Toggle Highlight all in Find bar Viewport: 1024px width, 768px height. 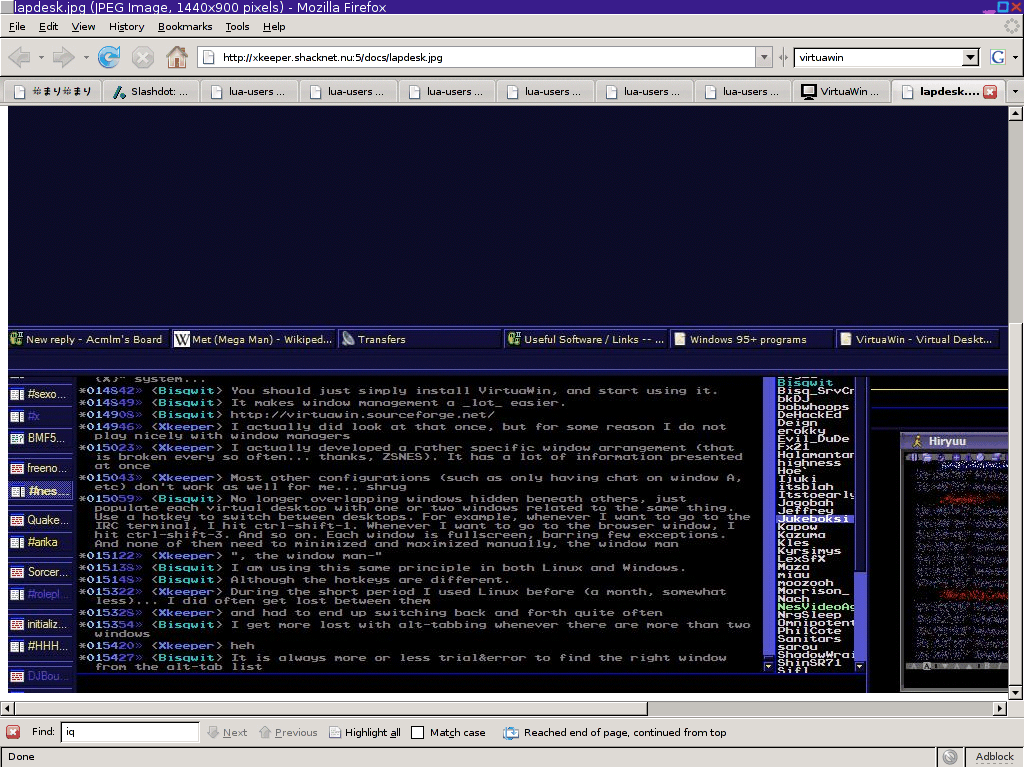pyautogui.click(x=364, y=732)
